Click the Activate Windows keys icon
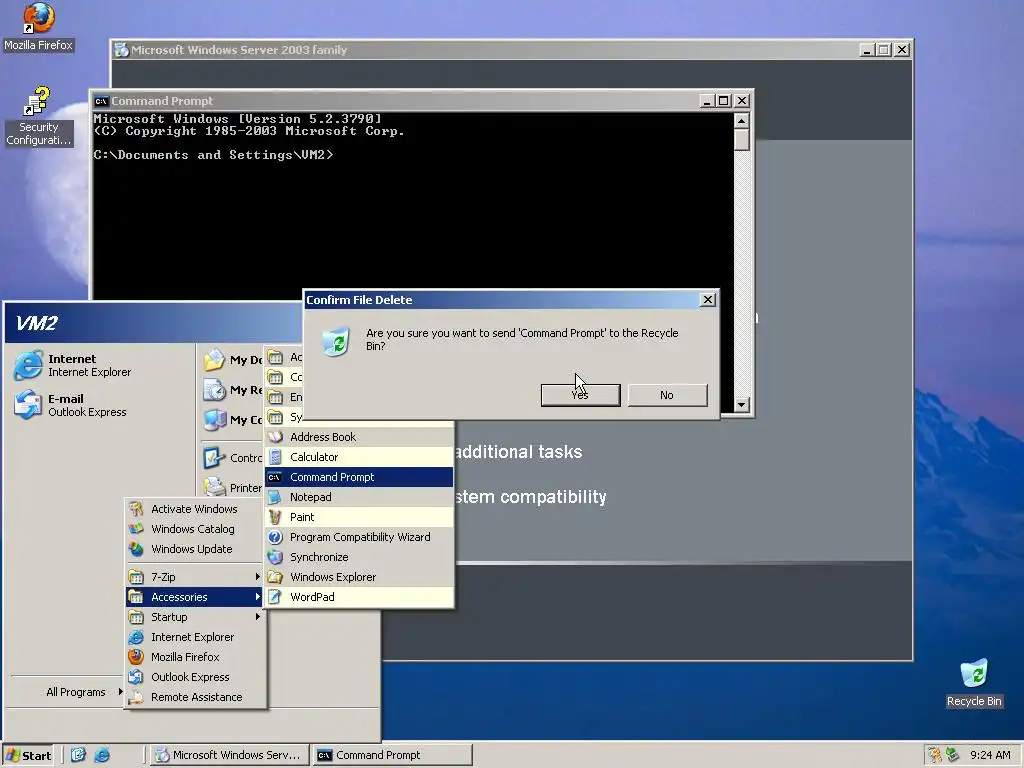 coord(136,509)
